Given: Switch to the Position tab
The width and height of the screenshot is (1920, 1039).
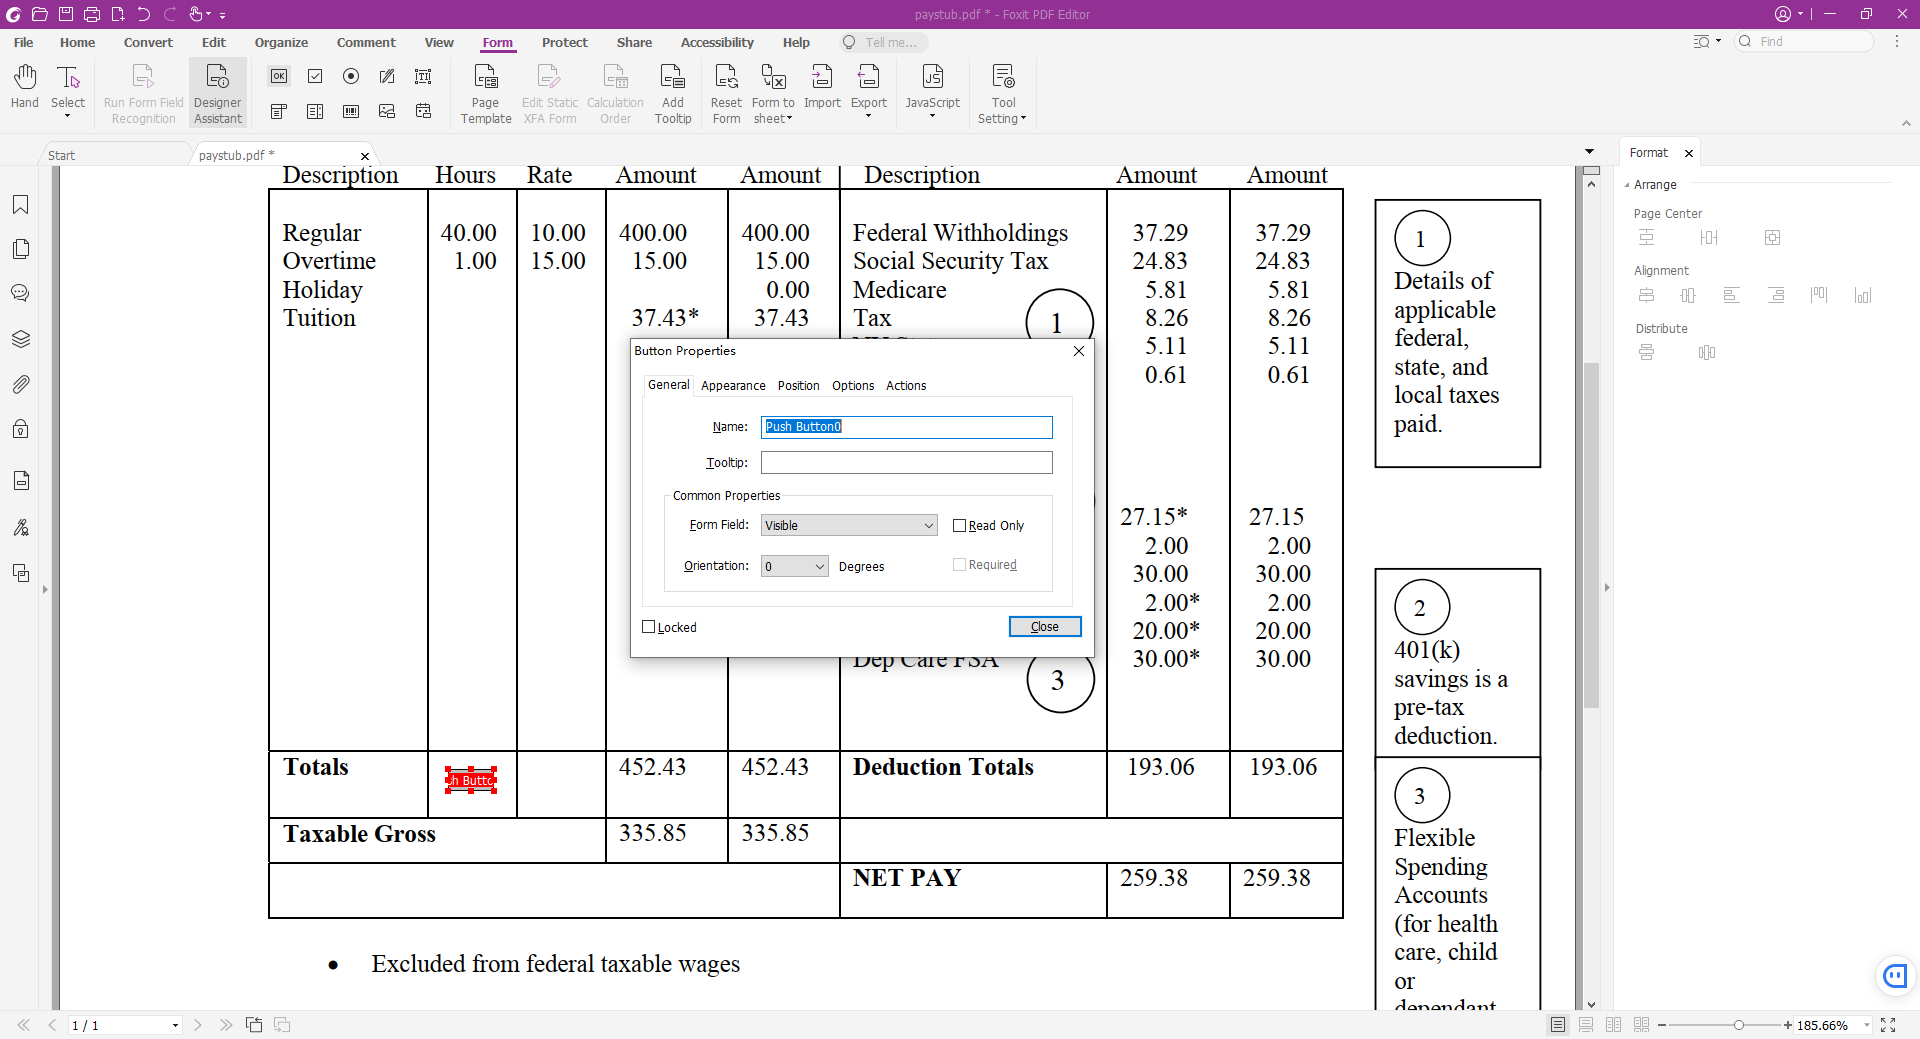Looking at the screenshot, I should tap(798, 386).
